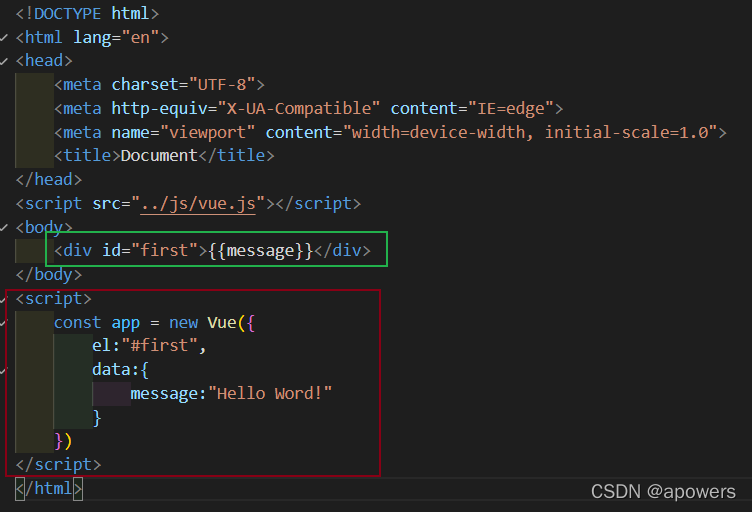Click the <!DOCTYPE html> declaration line
The height and width of the screenshot is (512, 752).
tap(87, 13)
